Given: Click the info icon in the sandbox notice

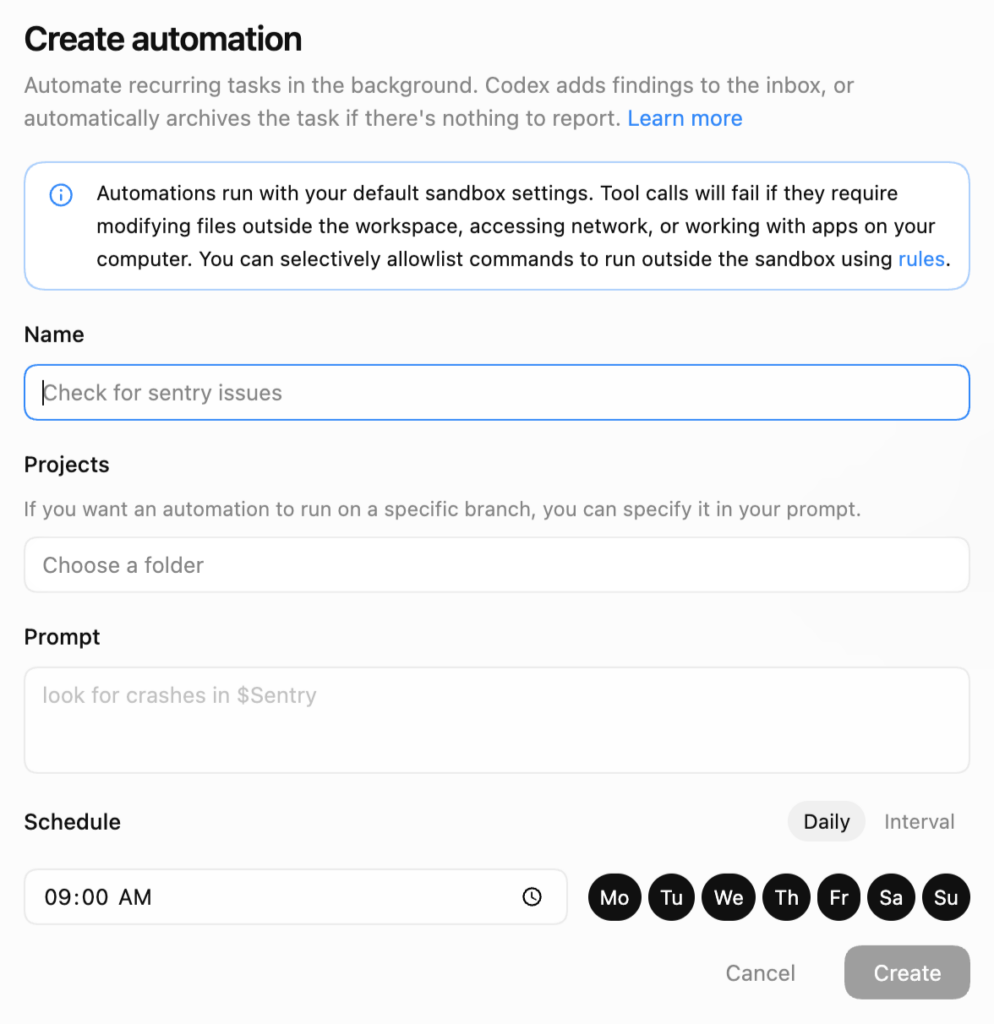Looking at the screenshot, I should [61, 194].
